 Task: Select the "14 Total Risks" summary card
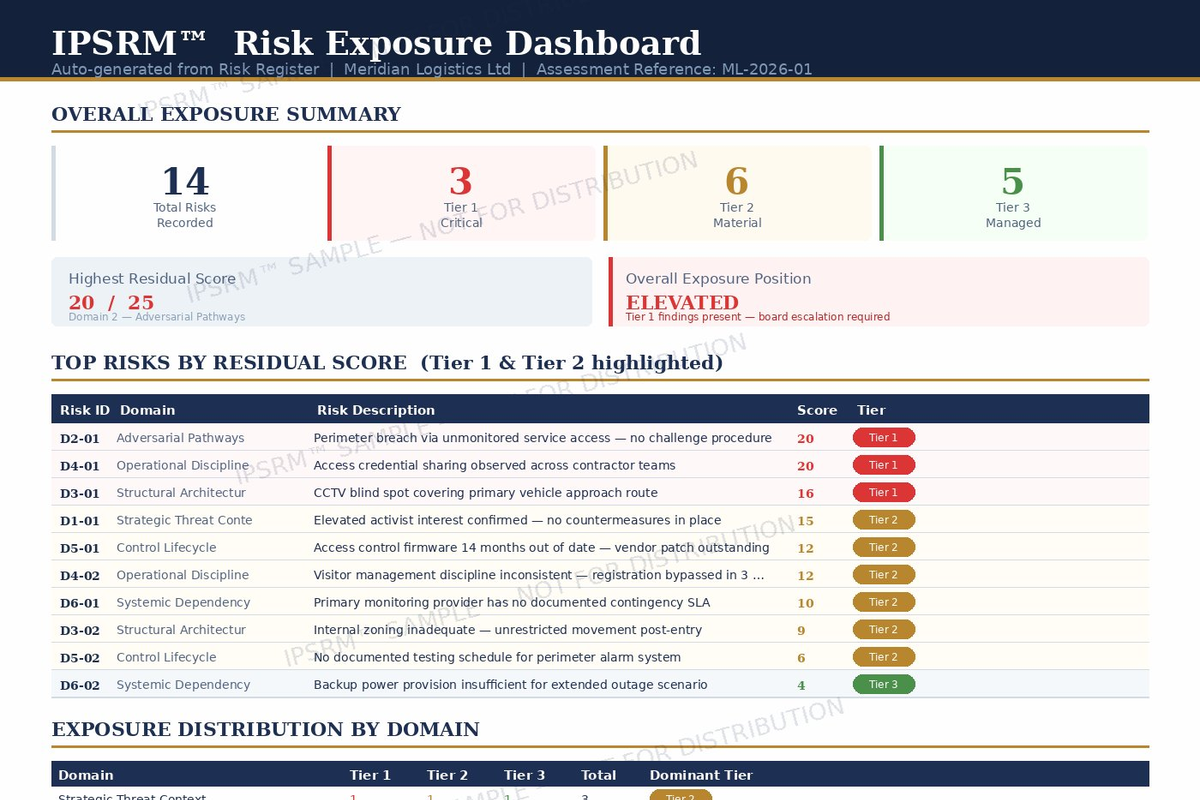tap(186, 193)
